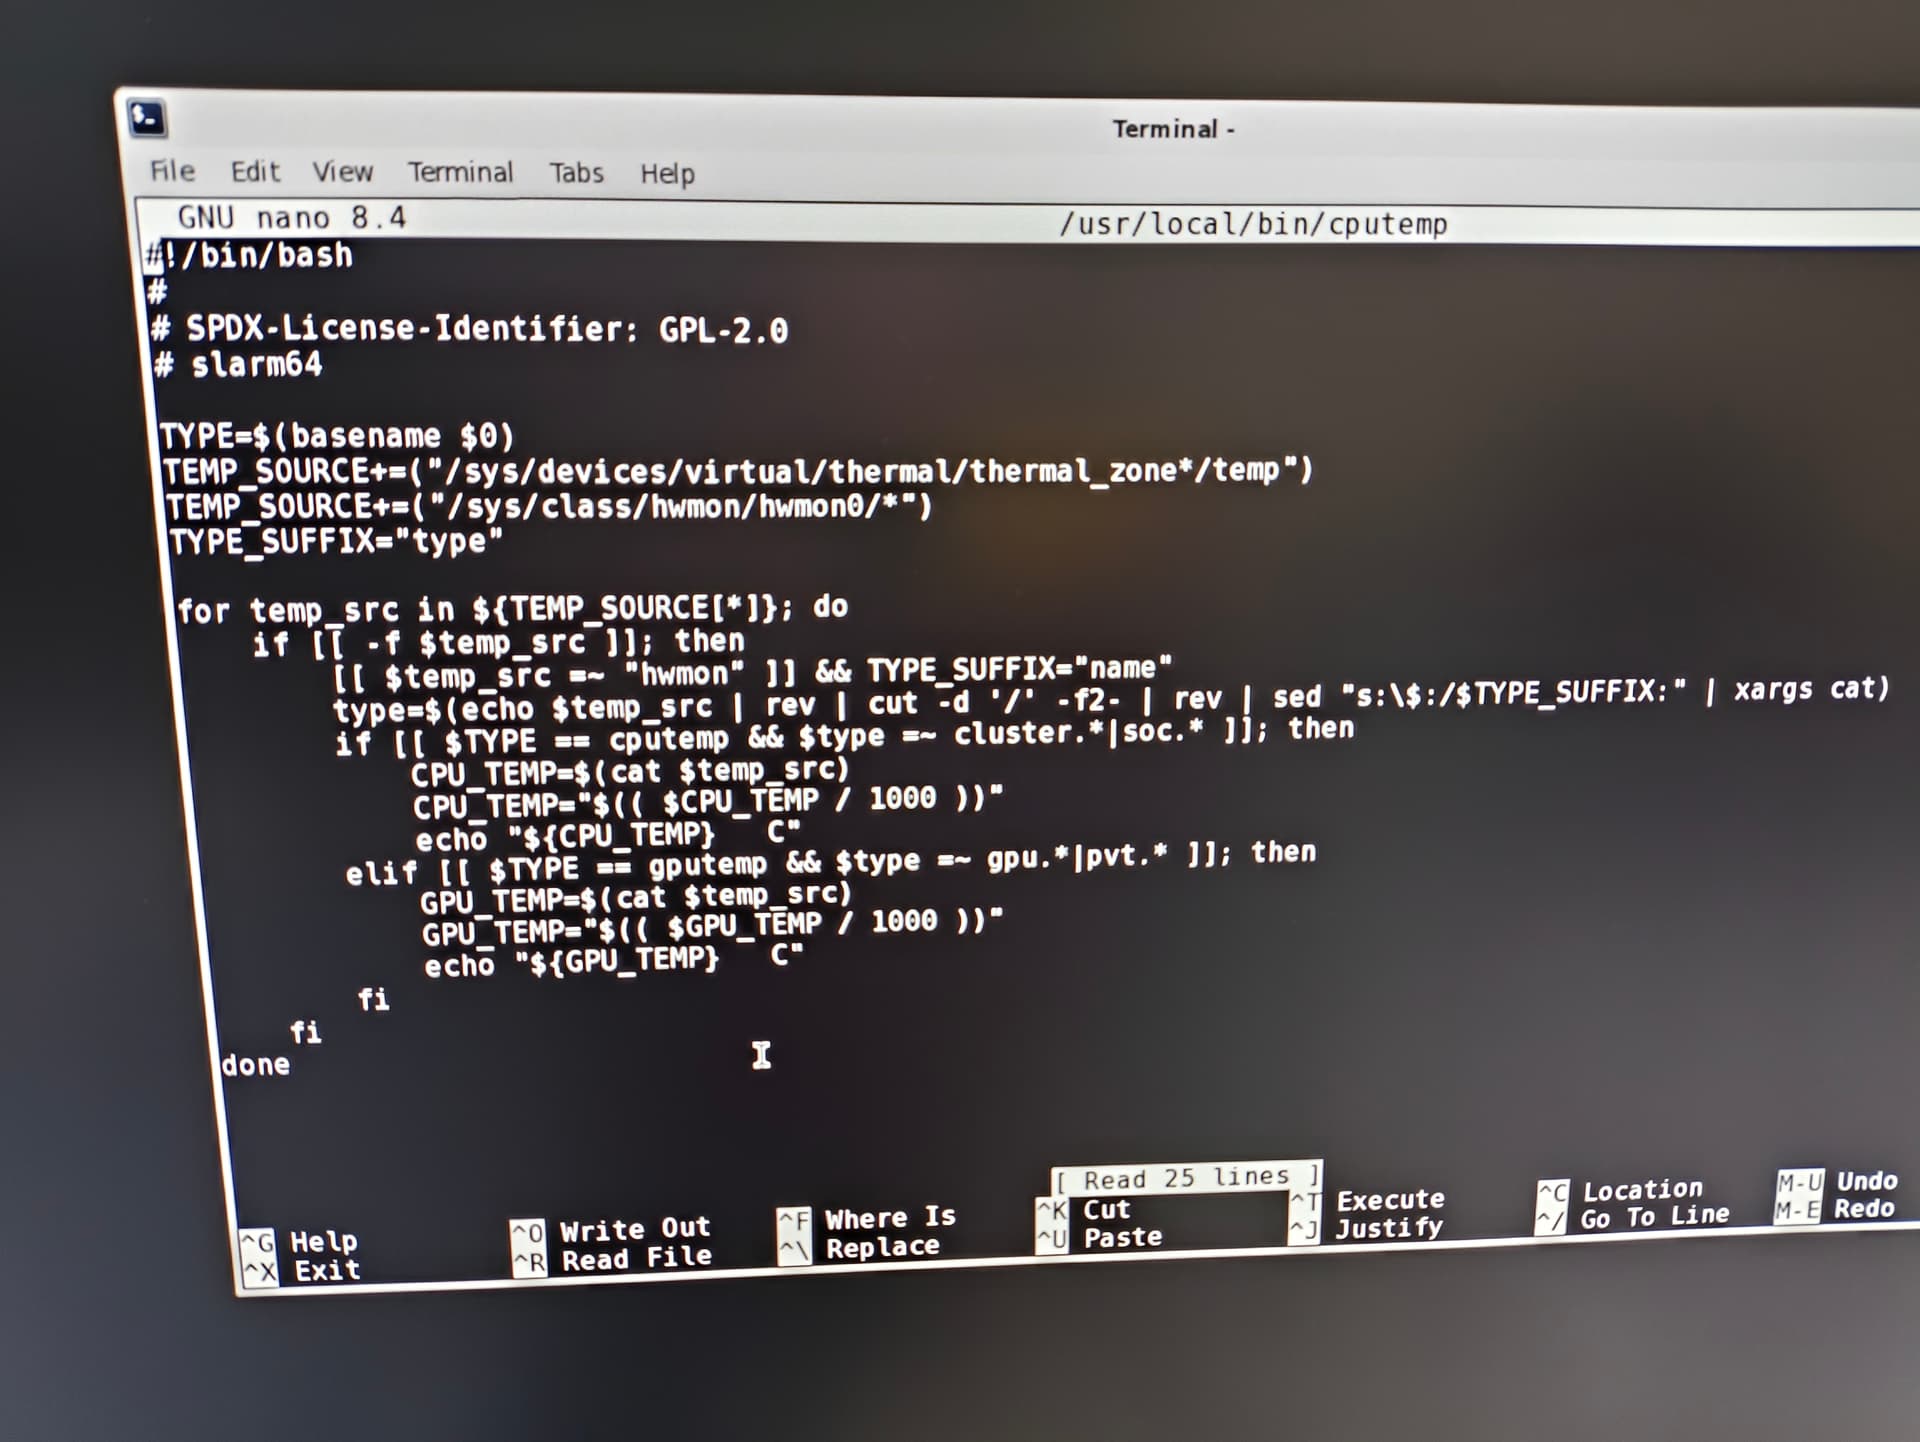The height and width of the screenshot is (1442, 1920).
Task: Click the ^G Help shortcut in nano
Action: coord(300,1241)
